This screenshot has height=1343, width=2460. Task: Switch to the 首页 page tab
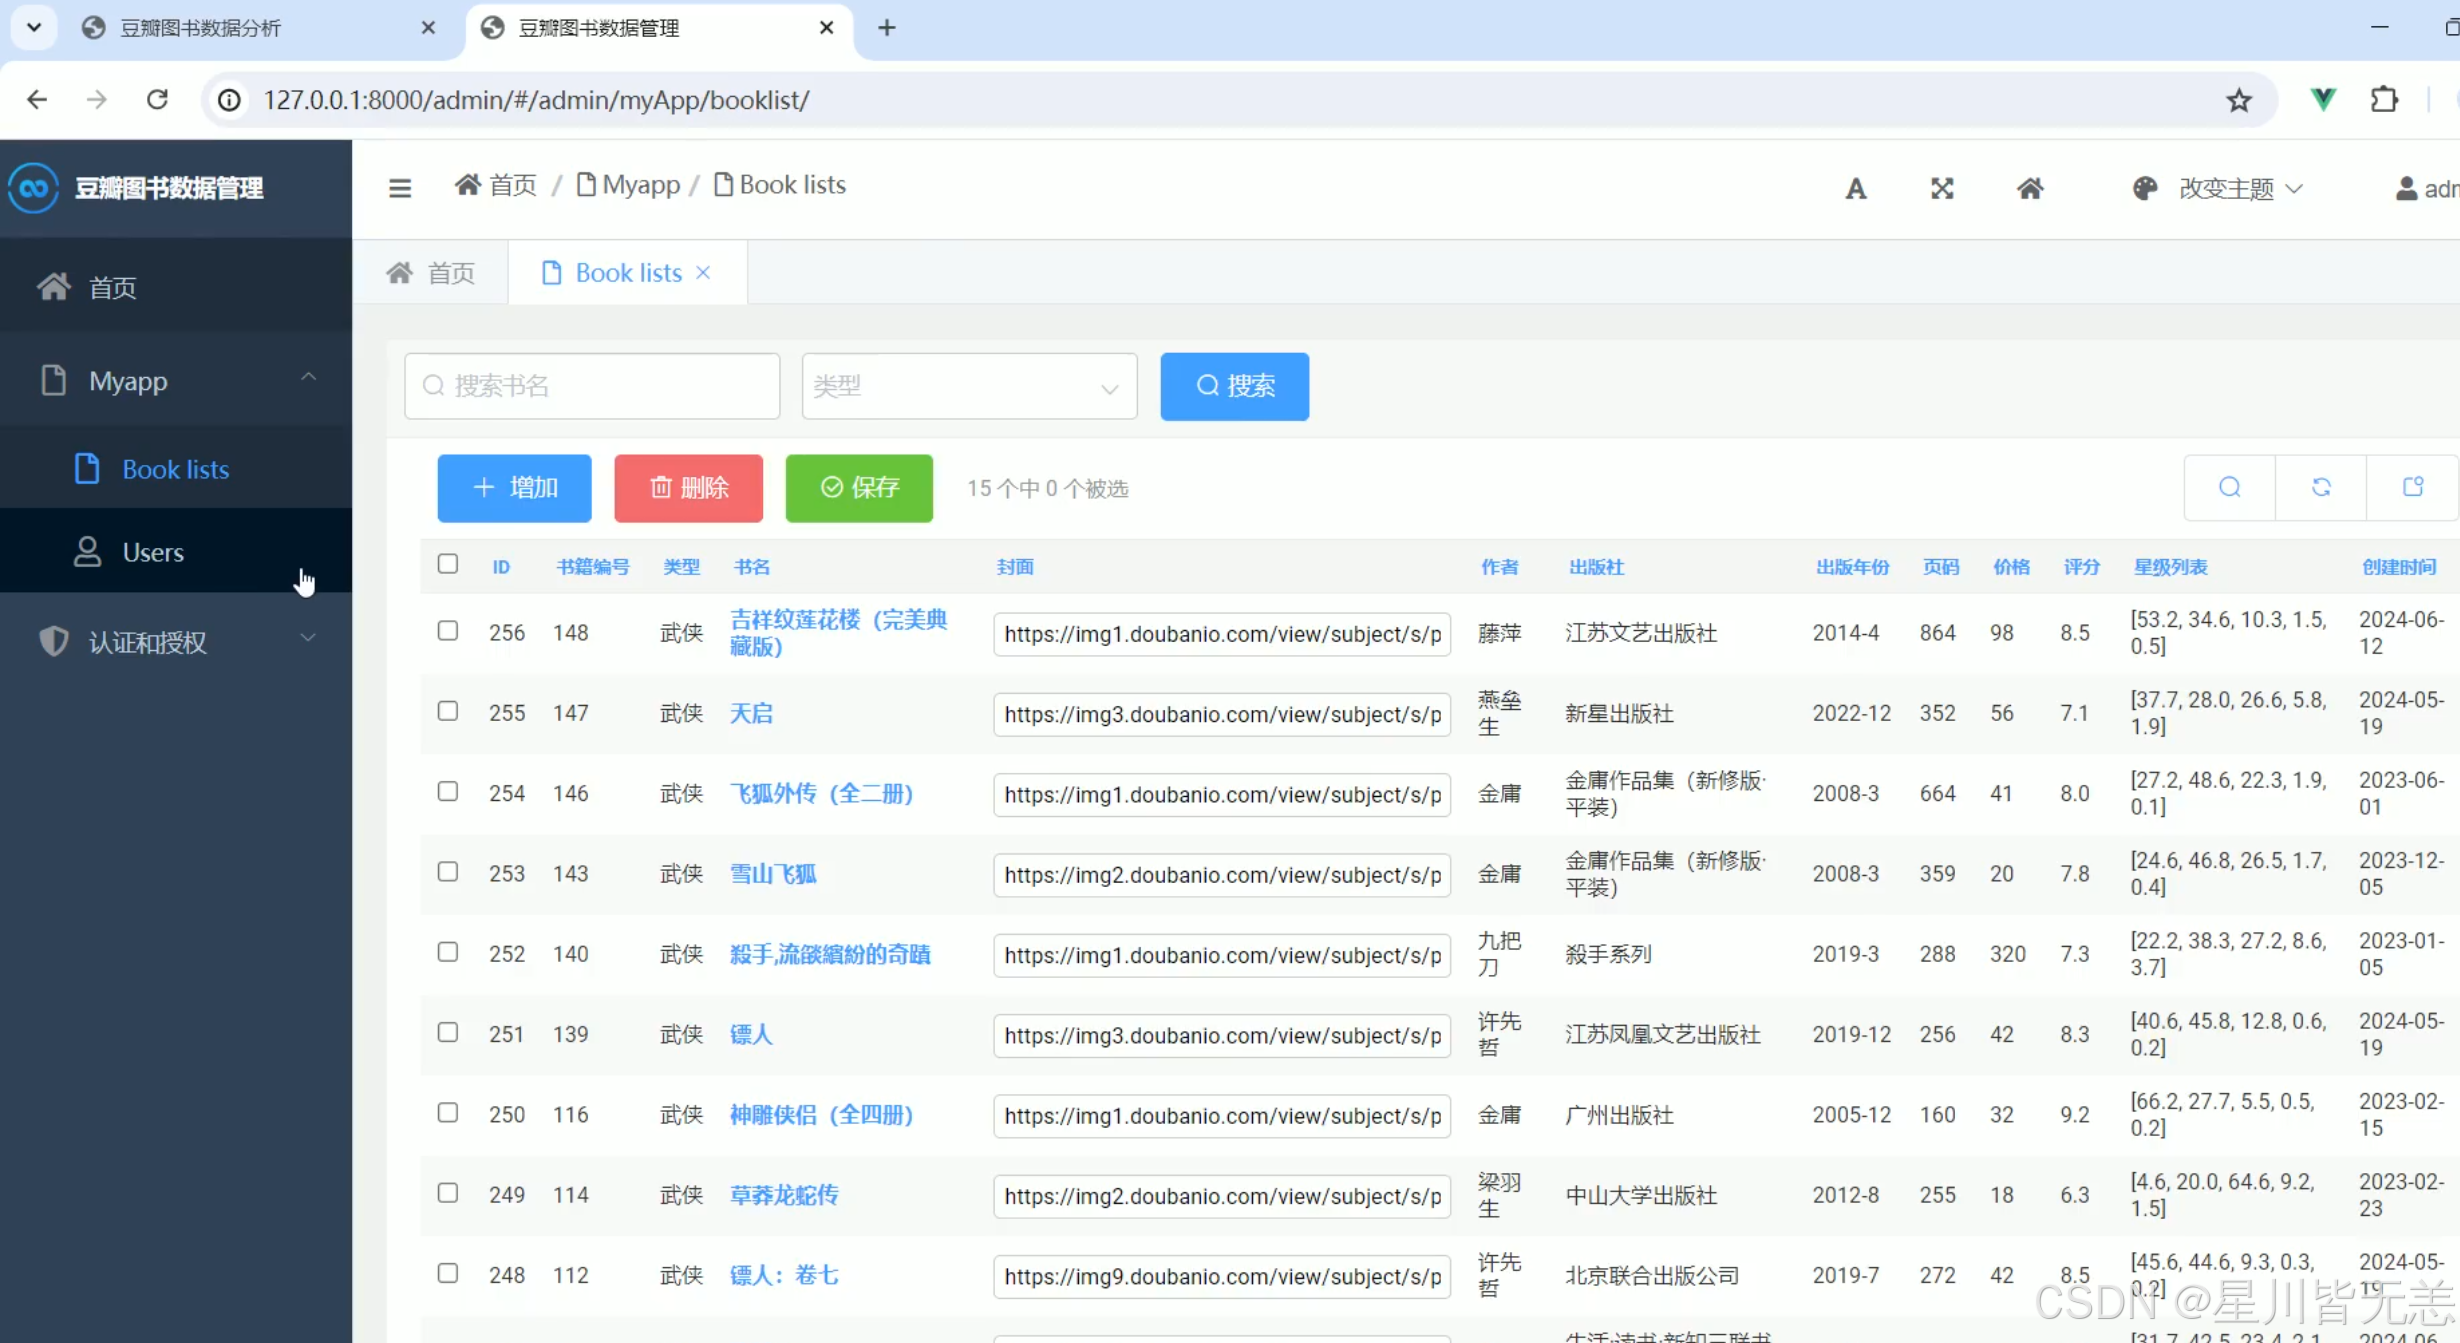432,273
